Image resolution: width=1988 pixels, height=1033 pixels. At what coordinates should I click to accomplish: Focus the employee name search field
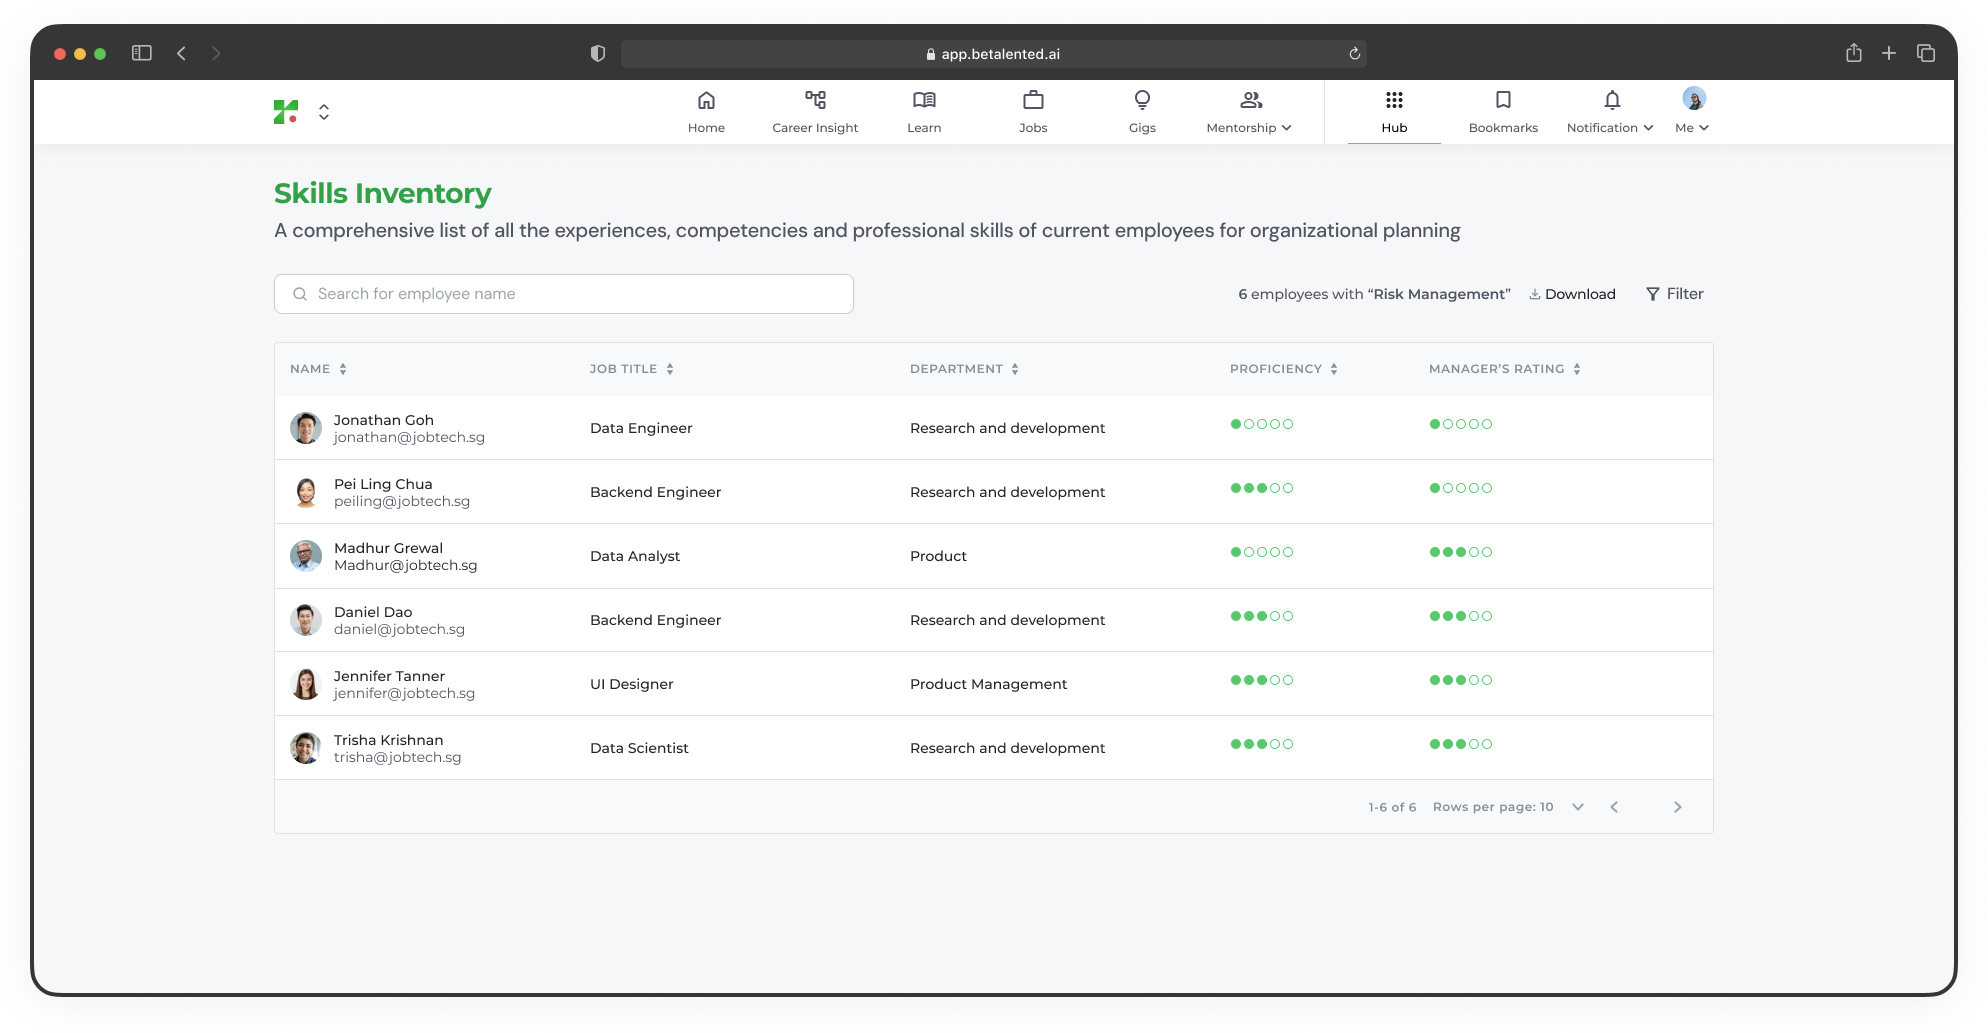click(564, 294)
